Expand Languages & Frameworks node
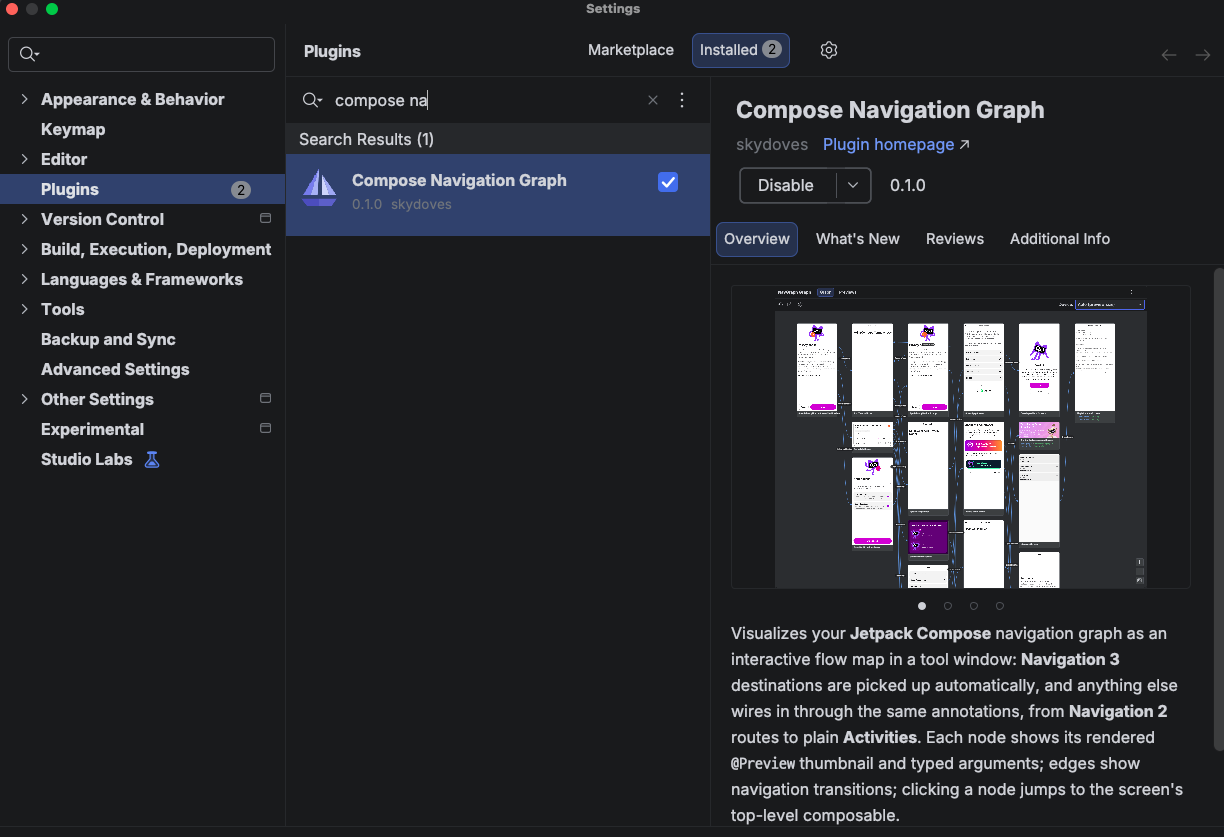This screenshot has height=837, width=1224. click(x=24, y=279)
